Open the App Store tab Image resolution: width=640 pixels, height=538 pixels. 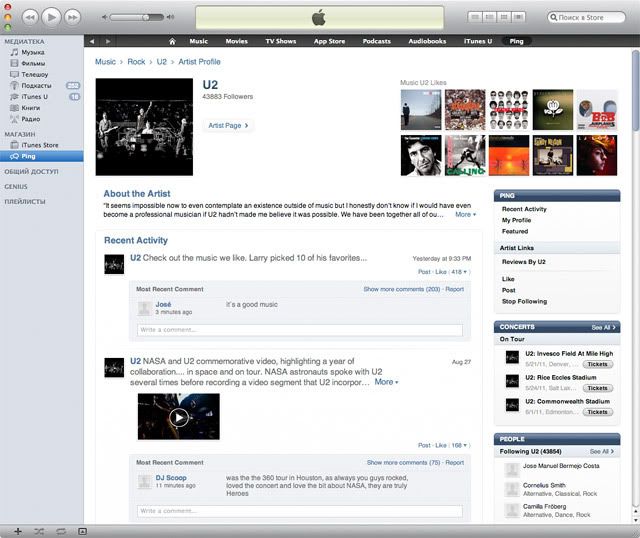[329, 41]
